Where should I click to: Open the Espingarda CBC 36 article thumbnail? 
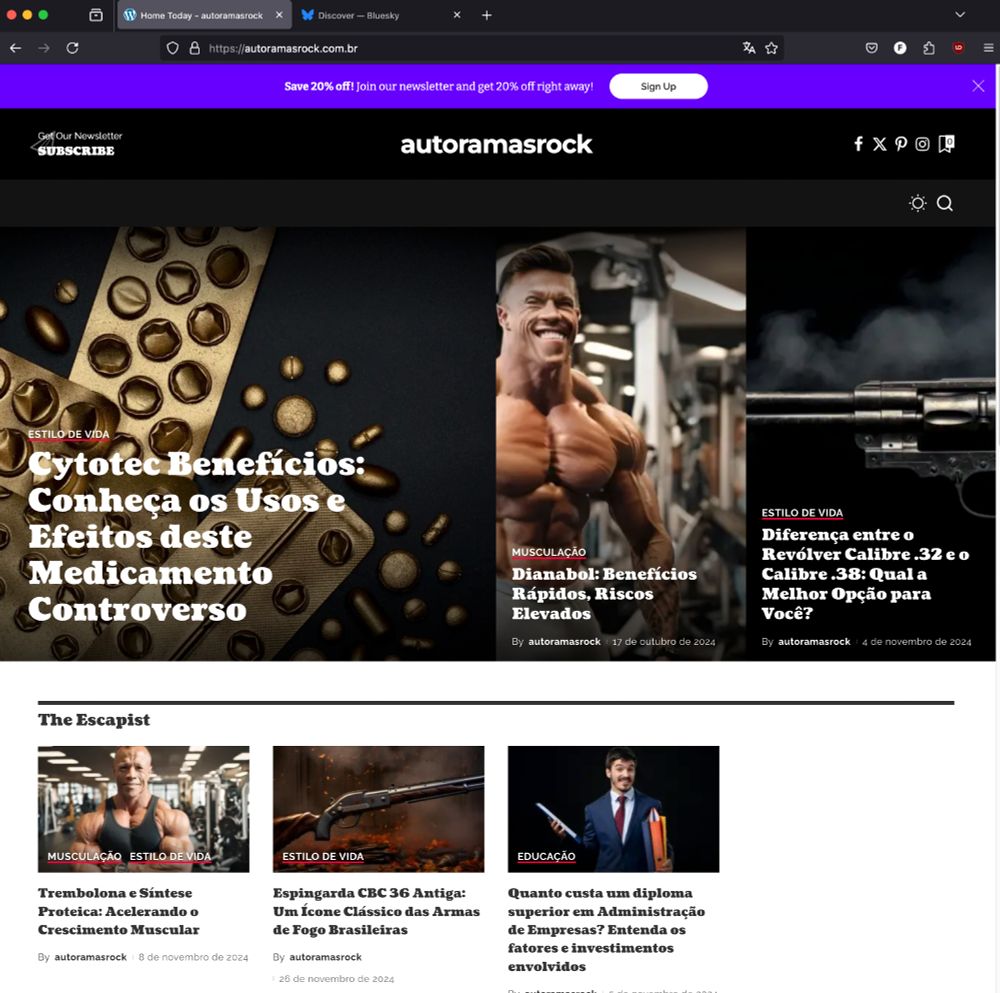[x=378, y=809]
